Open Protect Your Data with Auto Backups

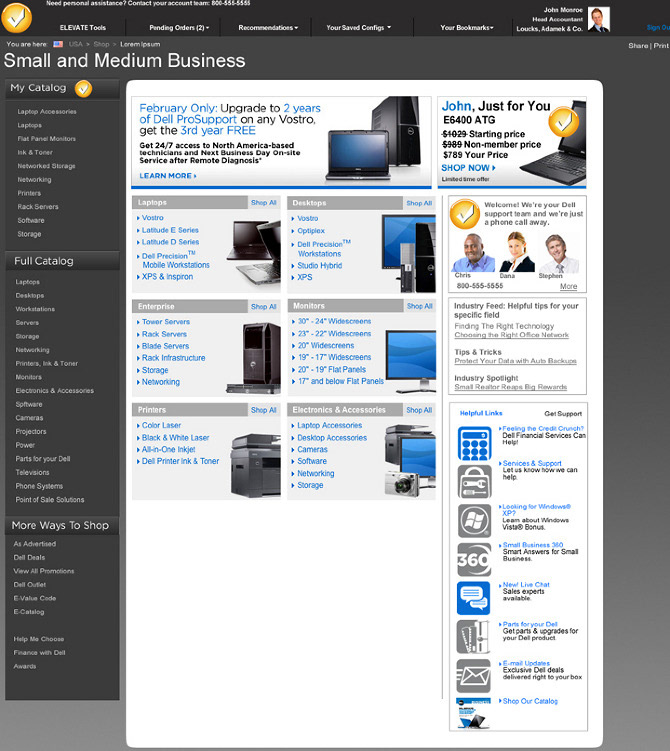pos(515,361)
